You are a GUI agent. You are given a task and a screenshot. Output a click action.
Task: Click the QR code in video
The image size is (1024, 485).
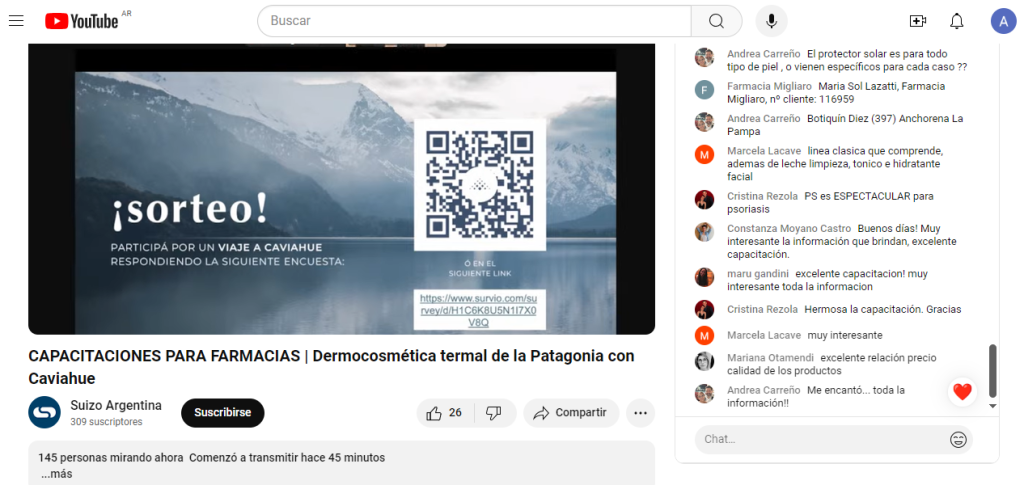pyautogui.click(x=479, y=185)
